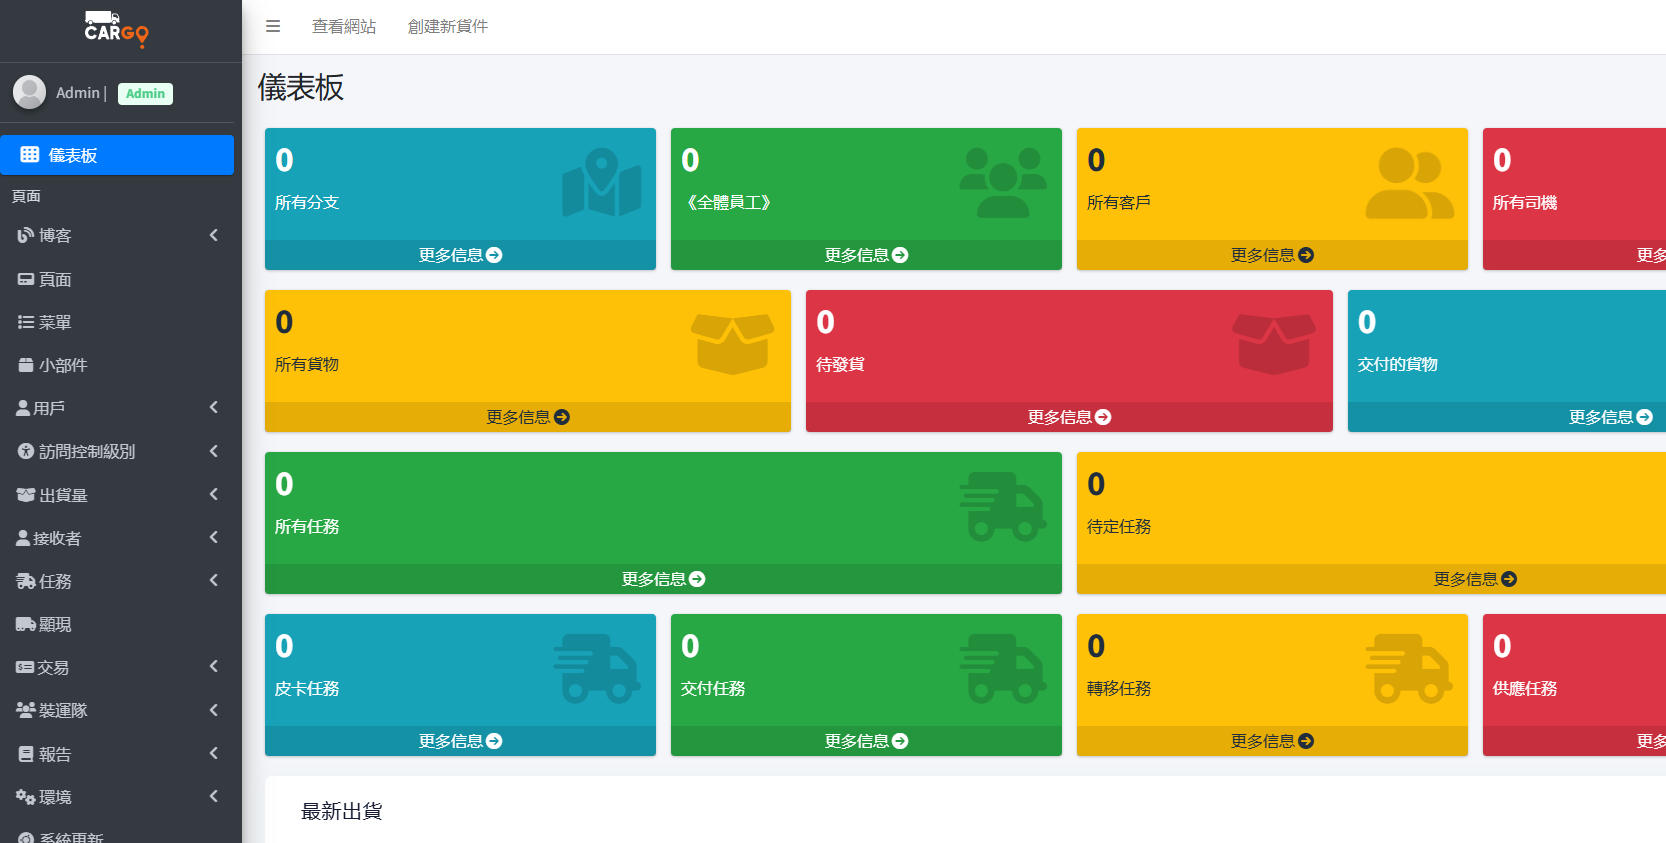Click the map icon on 所有分支 card
Viewport: 1666px width, 843px height.
click(601, 182)
